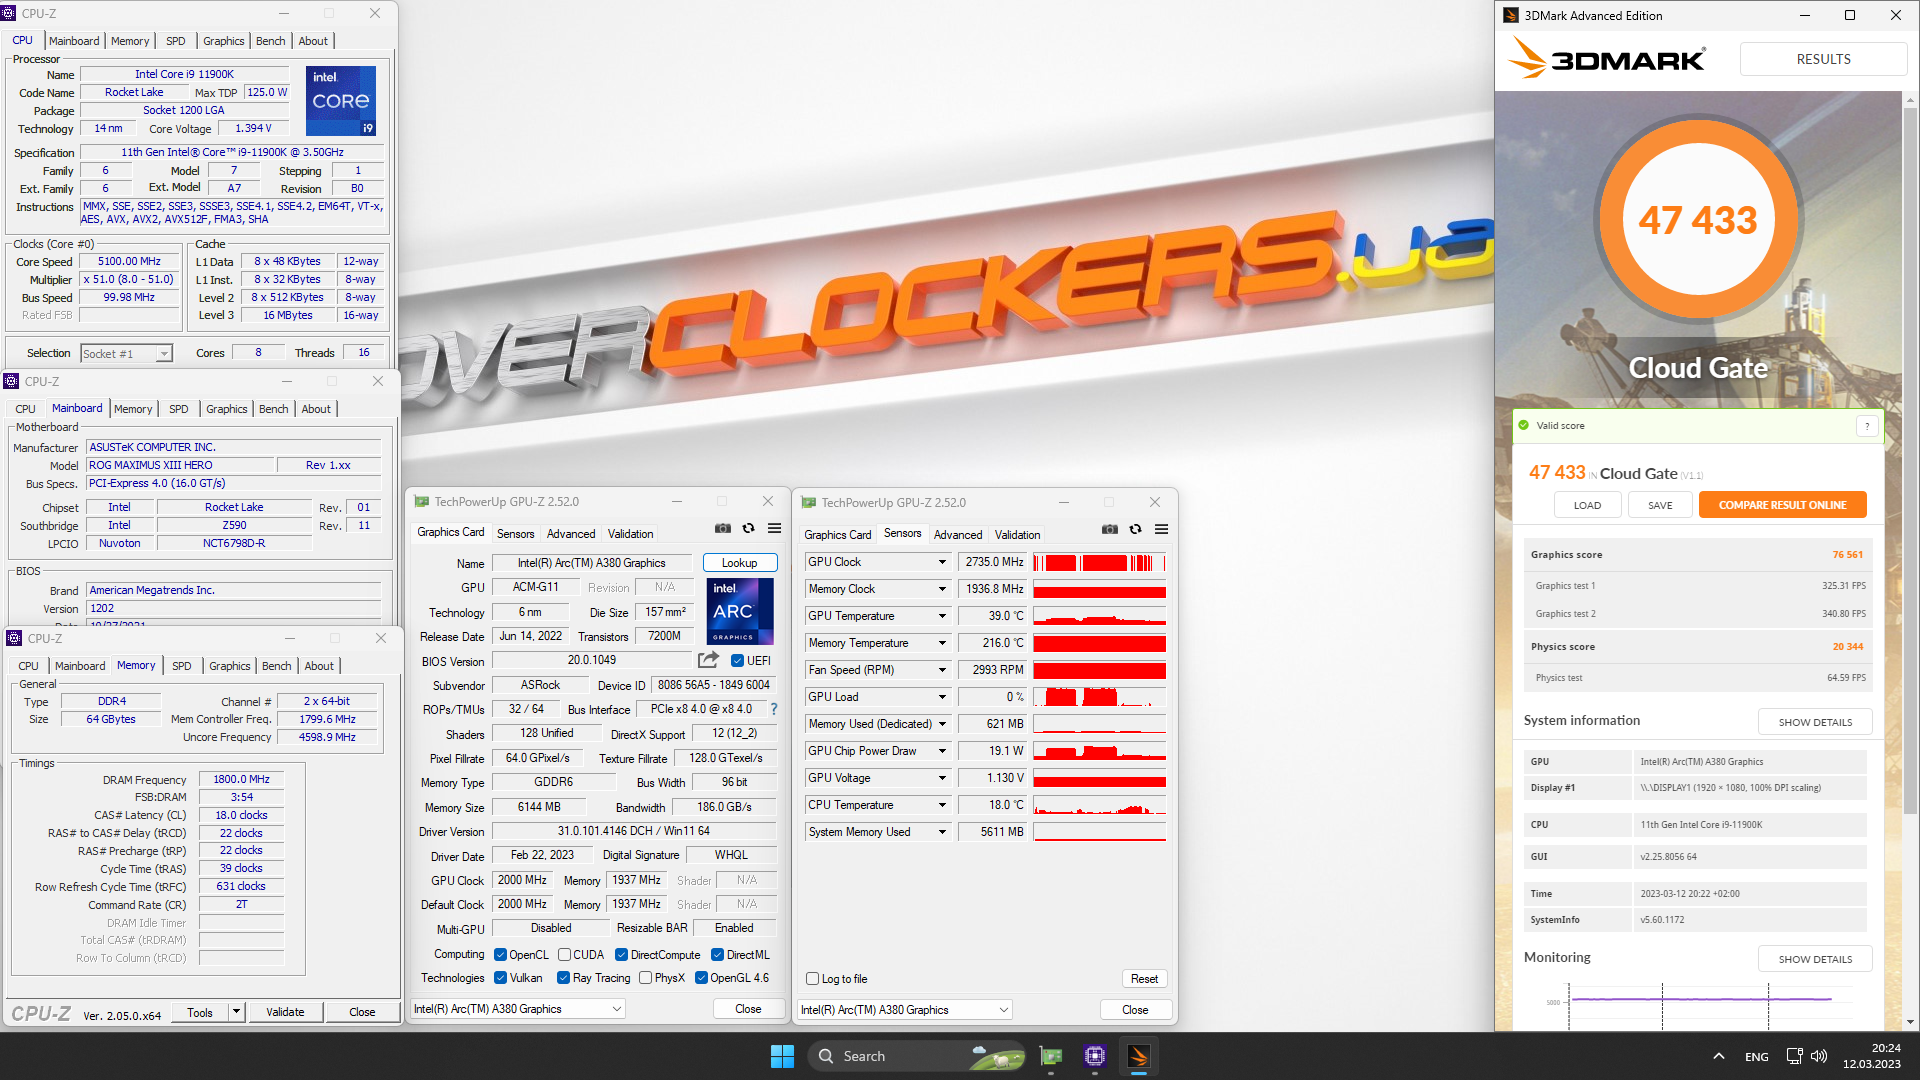Refresh GPU-Z Graphics Card window data
The image size is (1920, 1080).
coord(748,528)
